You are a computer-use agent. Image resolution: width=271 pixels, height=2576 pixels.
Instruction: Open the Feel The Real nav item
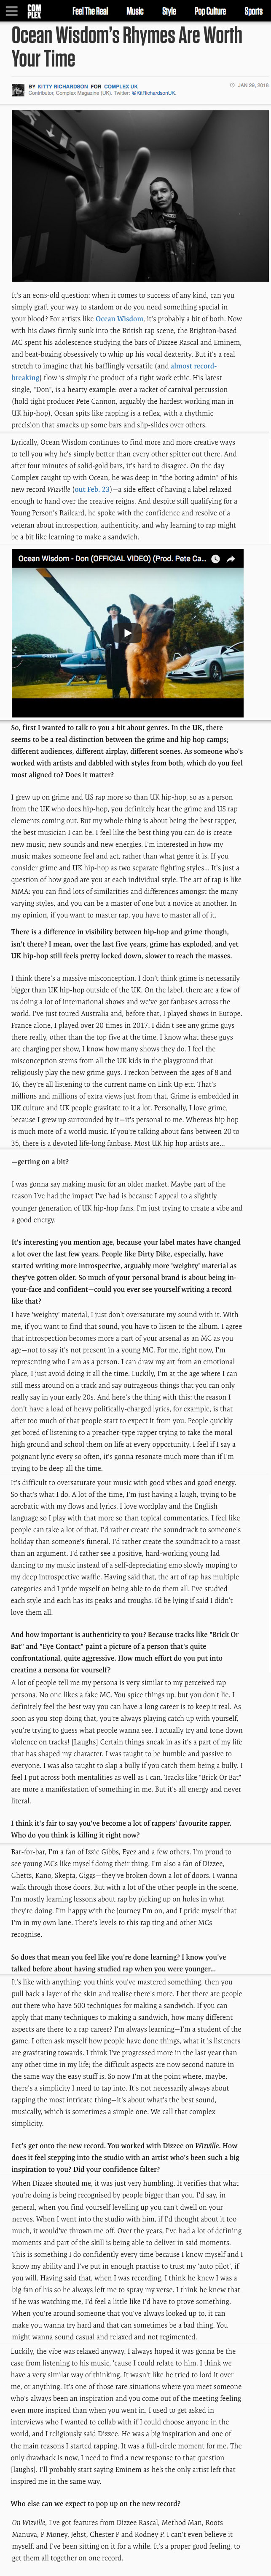90,11
